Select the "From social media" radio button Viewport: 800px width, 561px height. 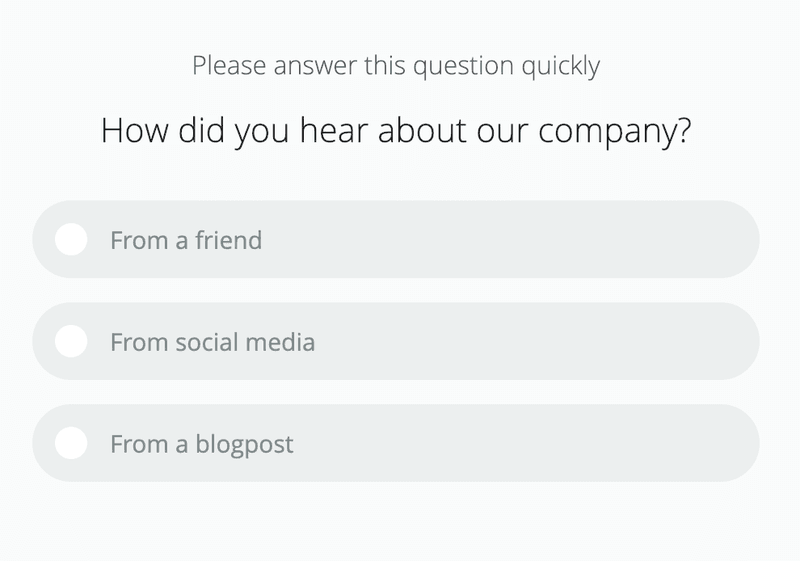(x=71, y=342)
